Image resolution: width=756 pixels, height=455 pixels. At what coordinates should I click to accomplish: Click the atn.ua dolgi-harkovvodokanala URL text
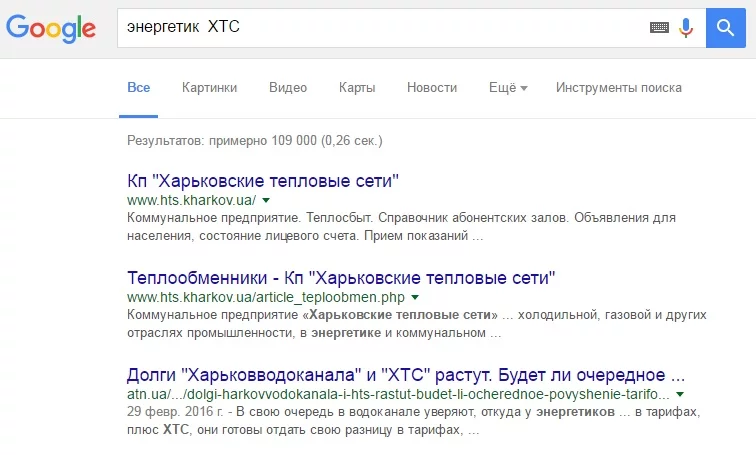tap(398, 394)
